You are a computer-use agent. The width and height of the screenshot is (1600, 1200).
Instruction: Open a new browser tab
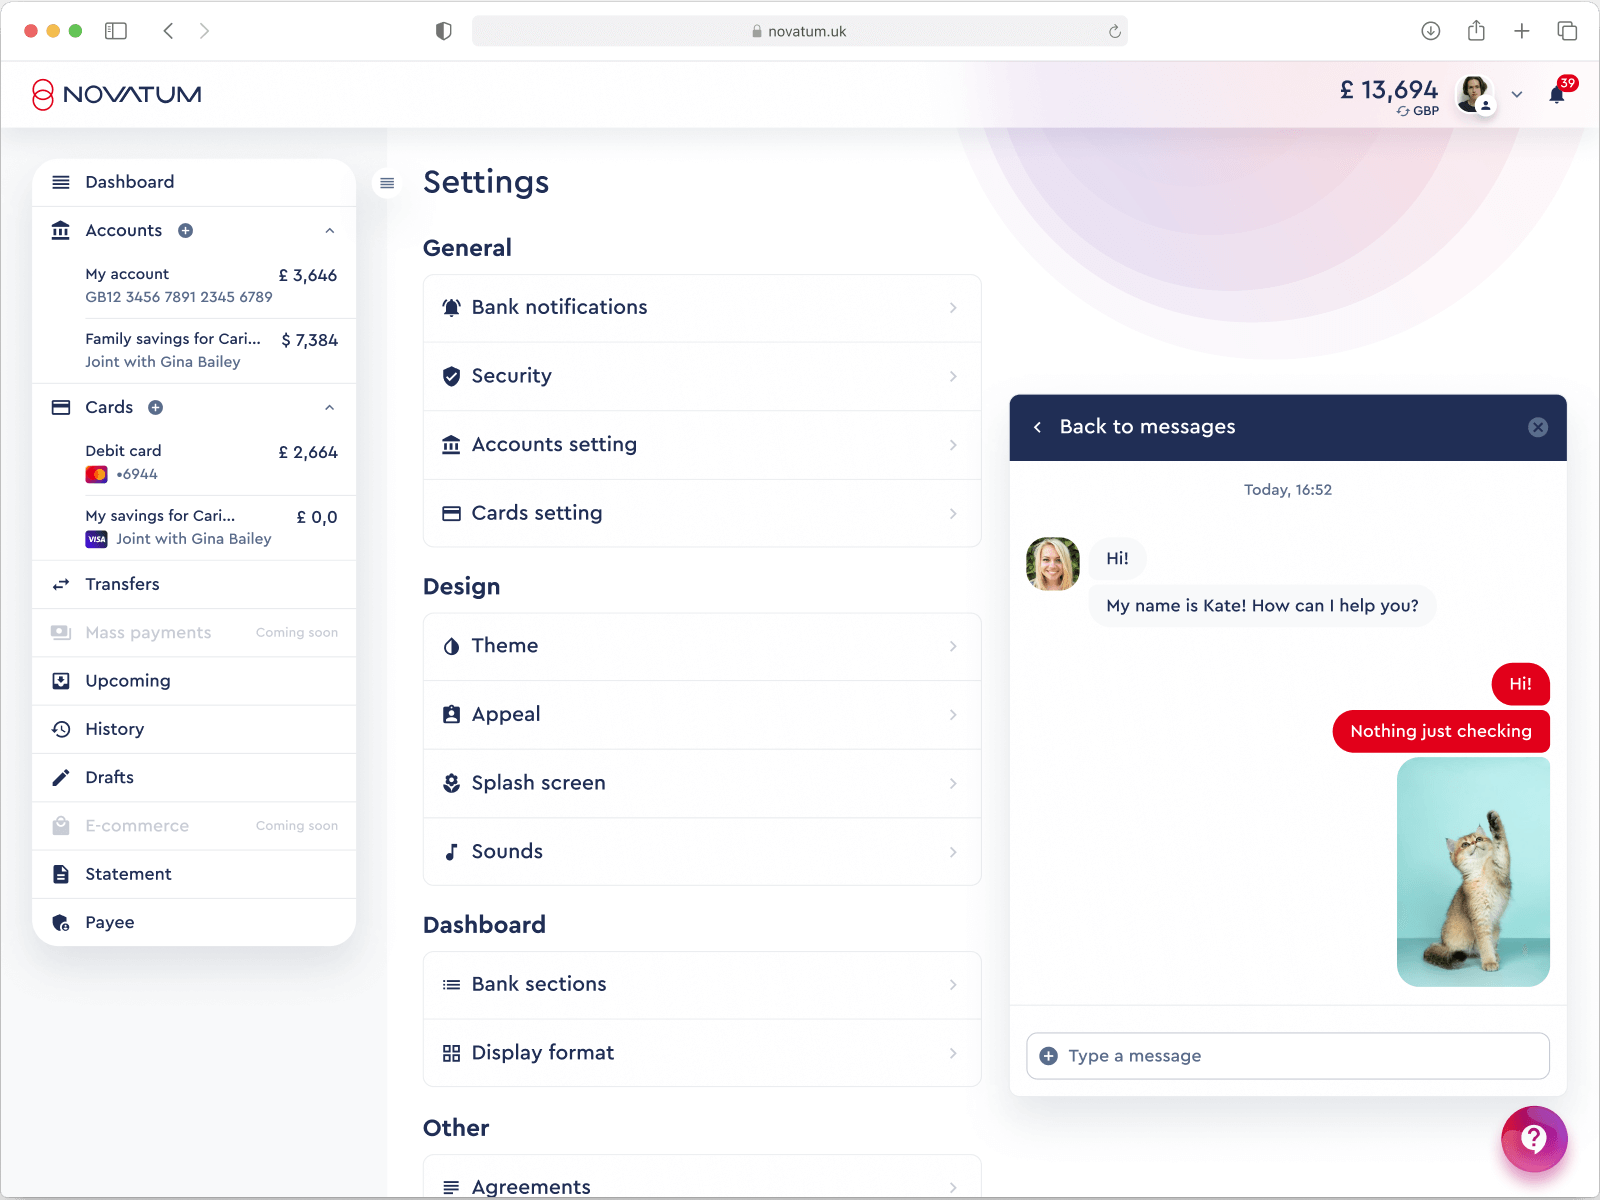pyautogui.click(x=1522, y=31)
